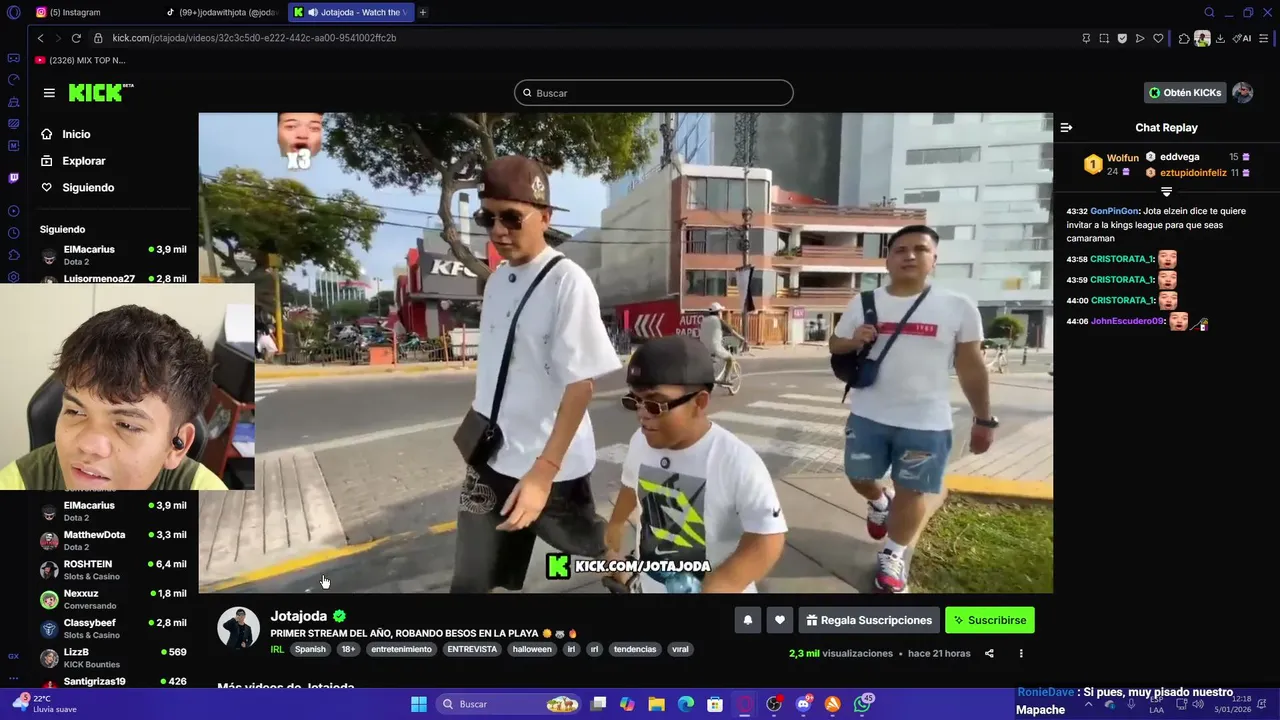Screen dimensions: 1280x720
Task: Select the halloween tag
Action: point(532,649)
